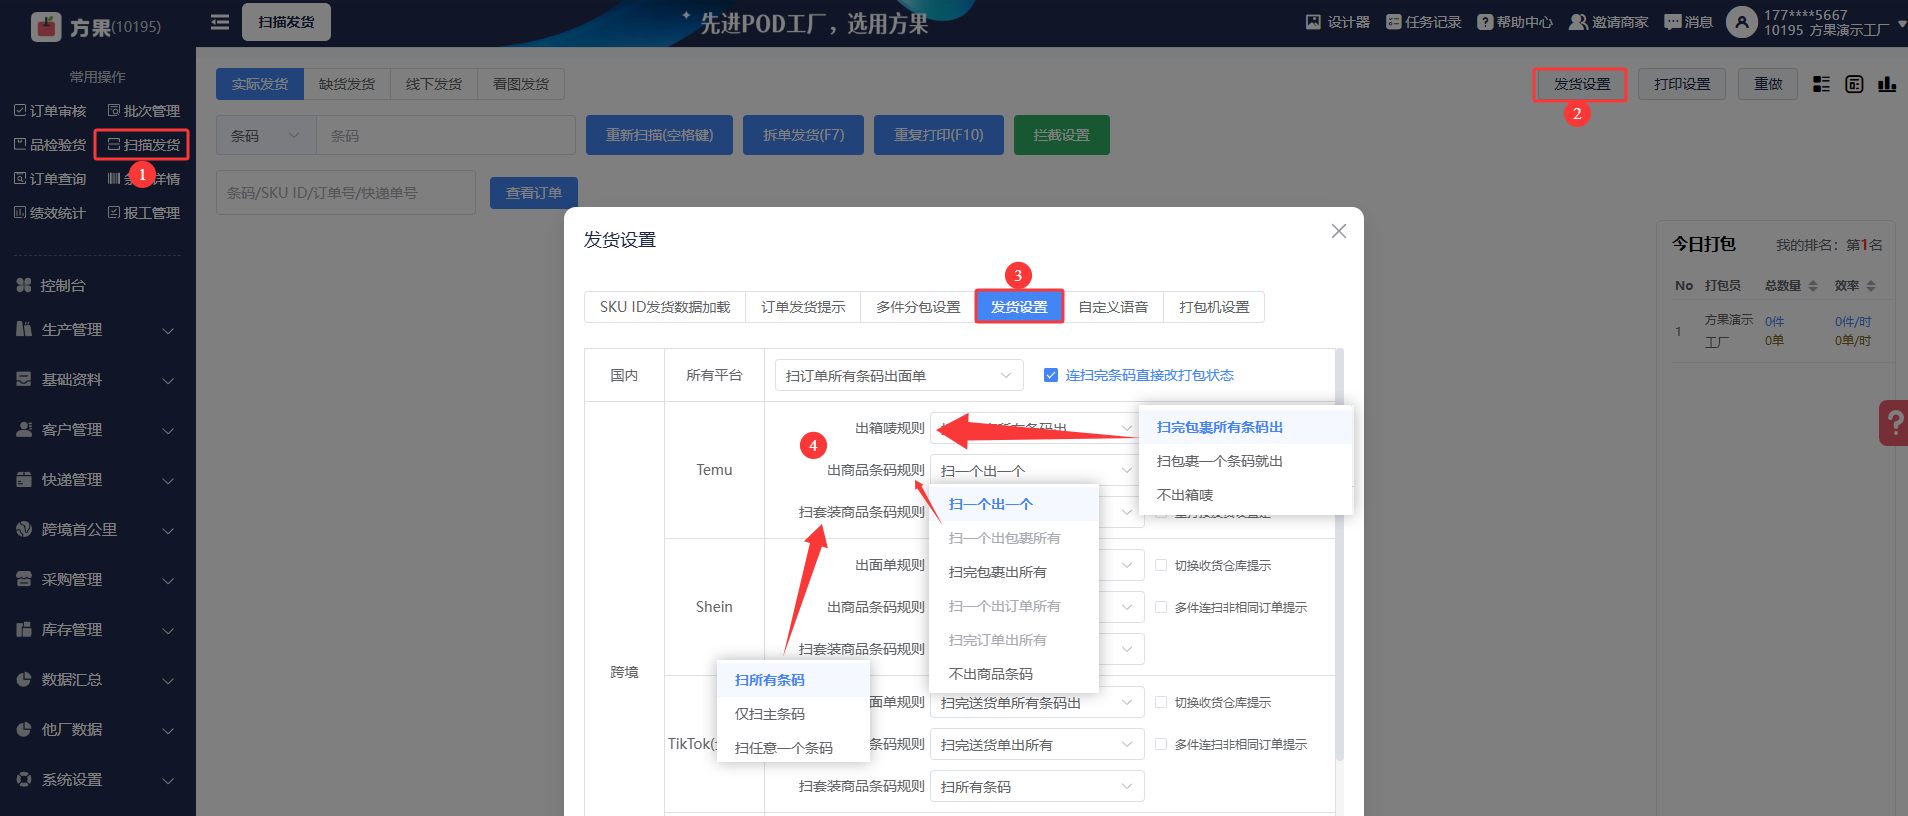This screenshot has height=816, width=1908.
Task: Click the 帮助中心 help question icon
Action: (1485, 22)
